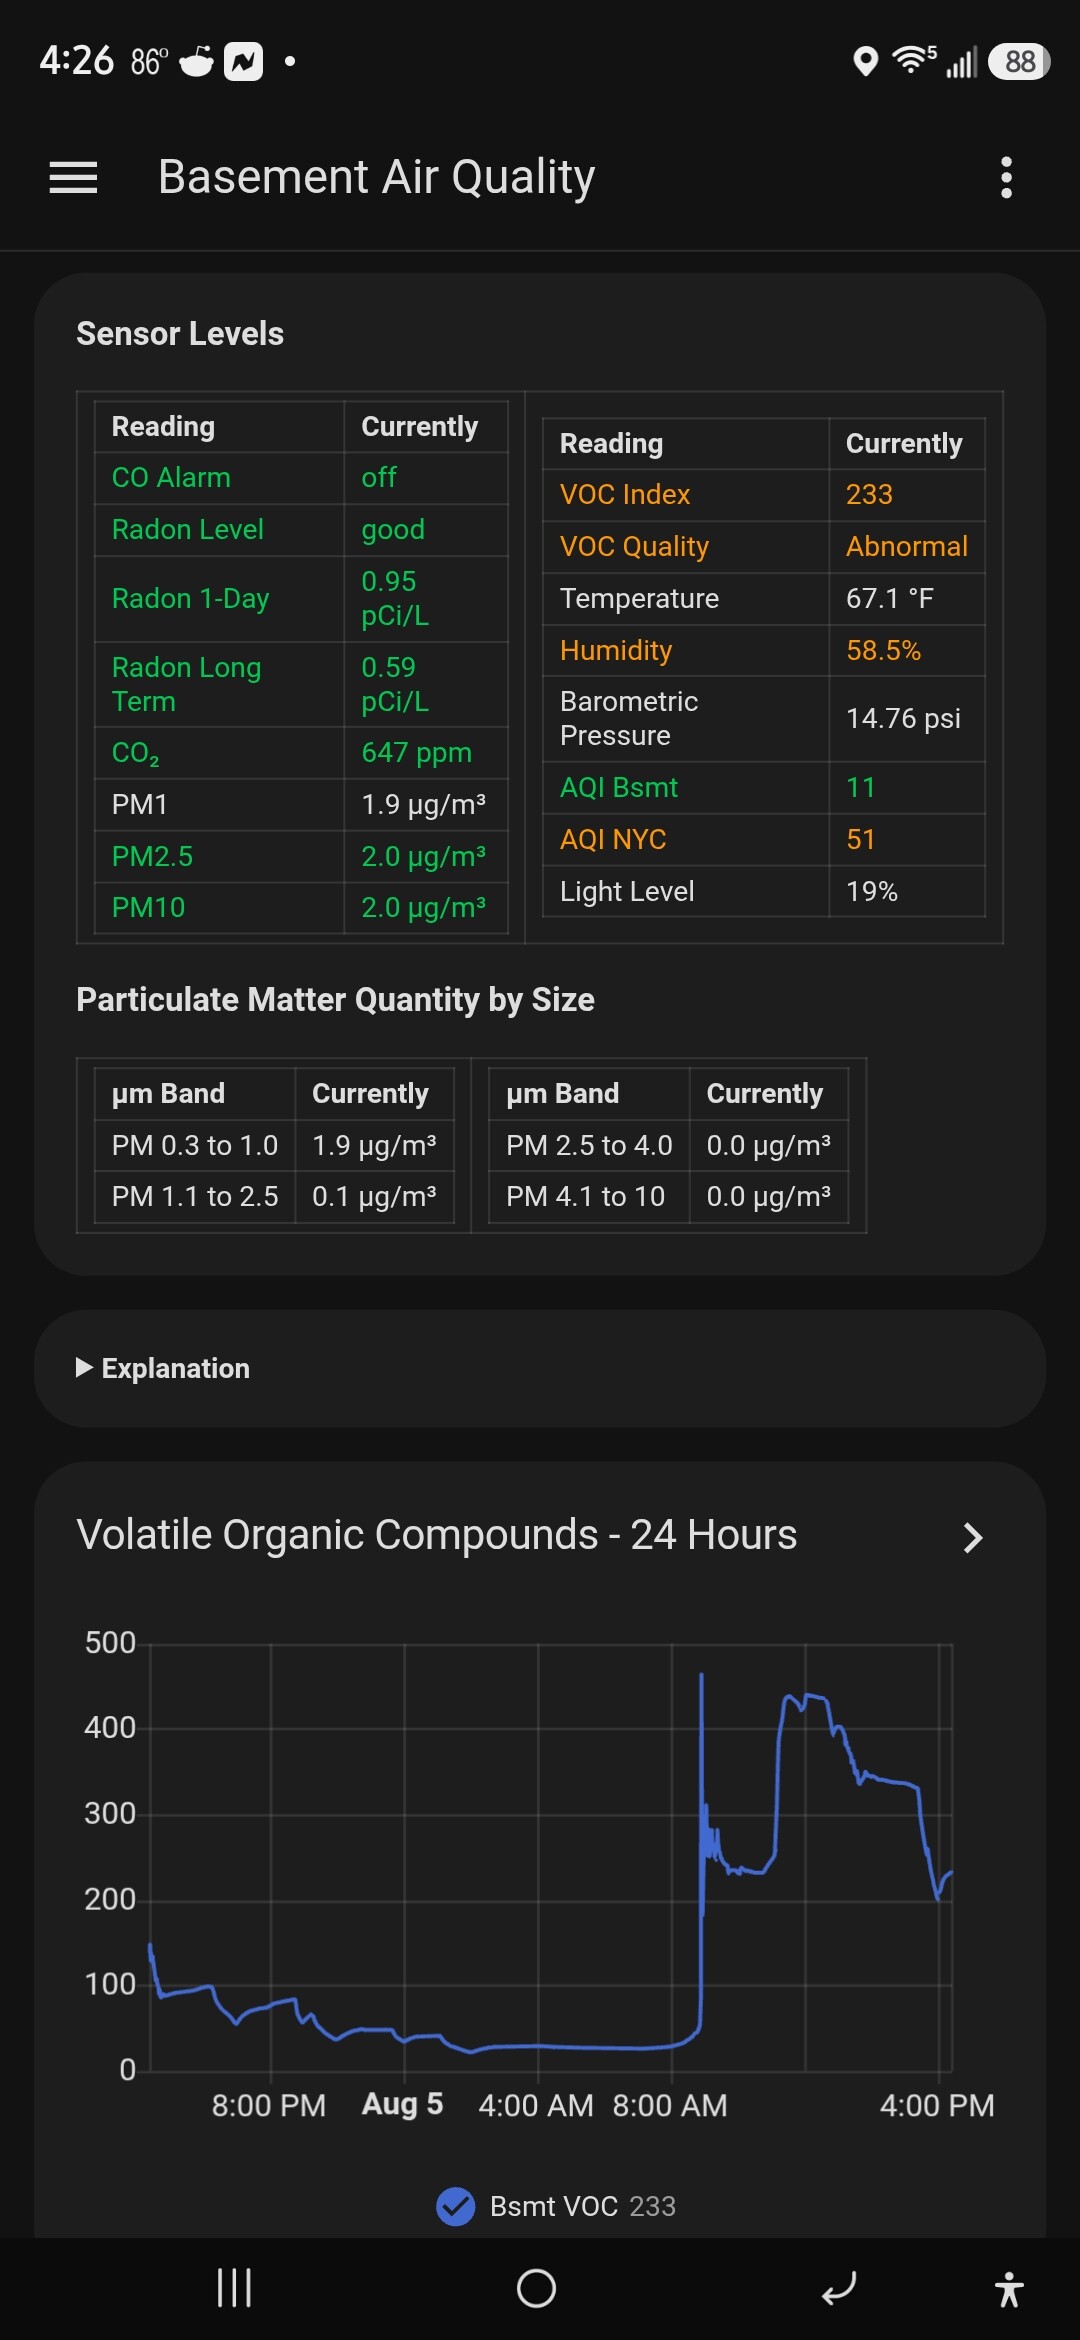Tap the Android back button
1080x2340 pixels.
pyautogui.click(x=838, y=2288)
